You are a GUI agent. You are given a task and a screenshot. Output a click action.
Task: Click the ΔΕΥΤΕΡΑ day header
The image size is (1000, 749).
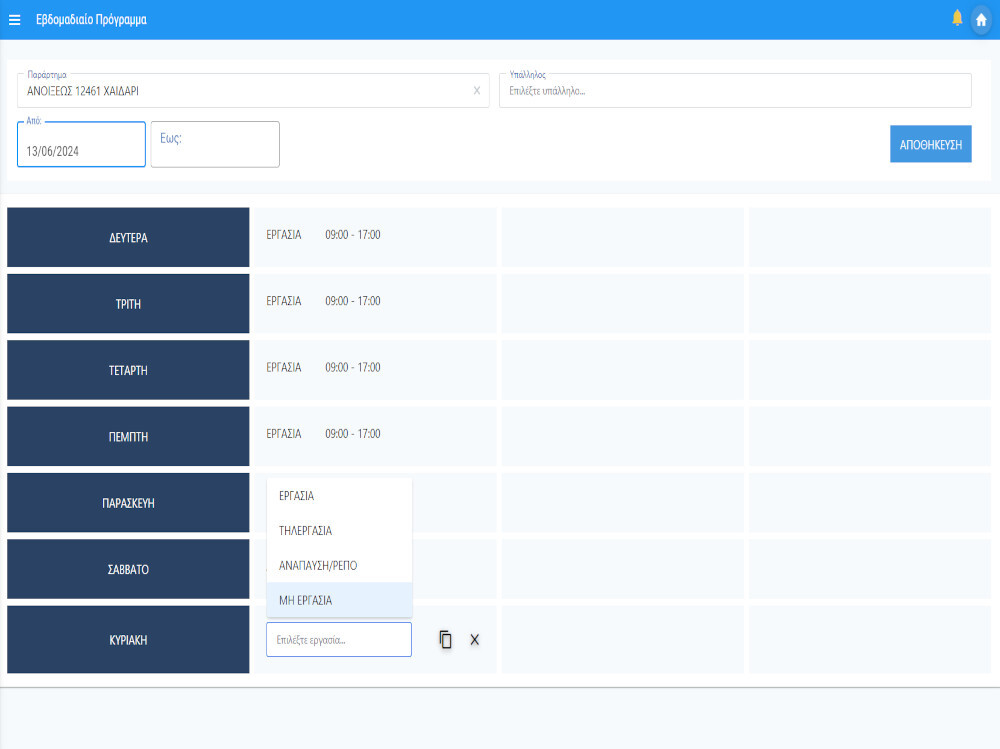click(x=128, y=238)
